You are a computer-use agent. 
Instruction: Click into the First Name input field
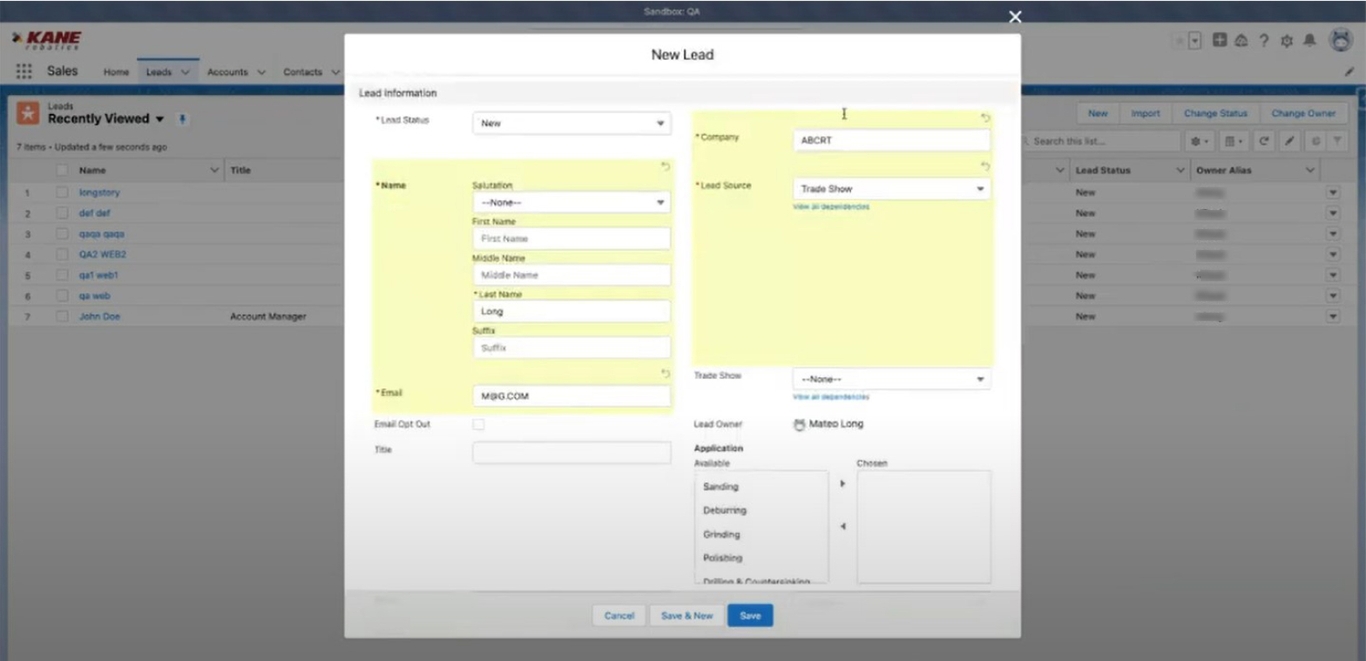571,239
